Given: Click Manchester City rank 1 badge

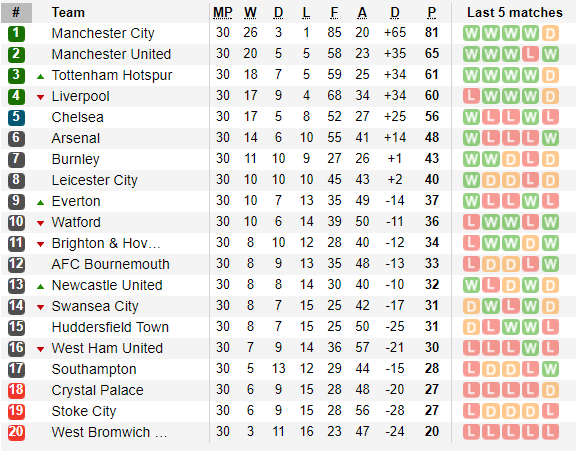Looking at the screenshot, I should pos(16,33).
